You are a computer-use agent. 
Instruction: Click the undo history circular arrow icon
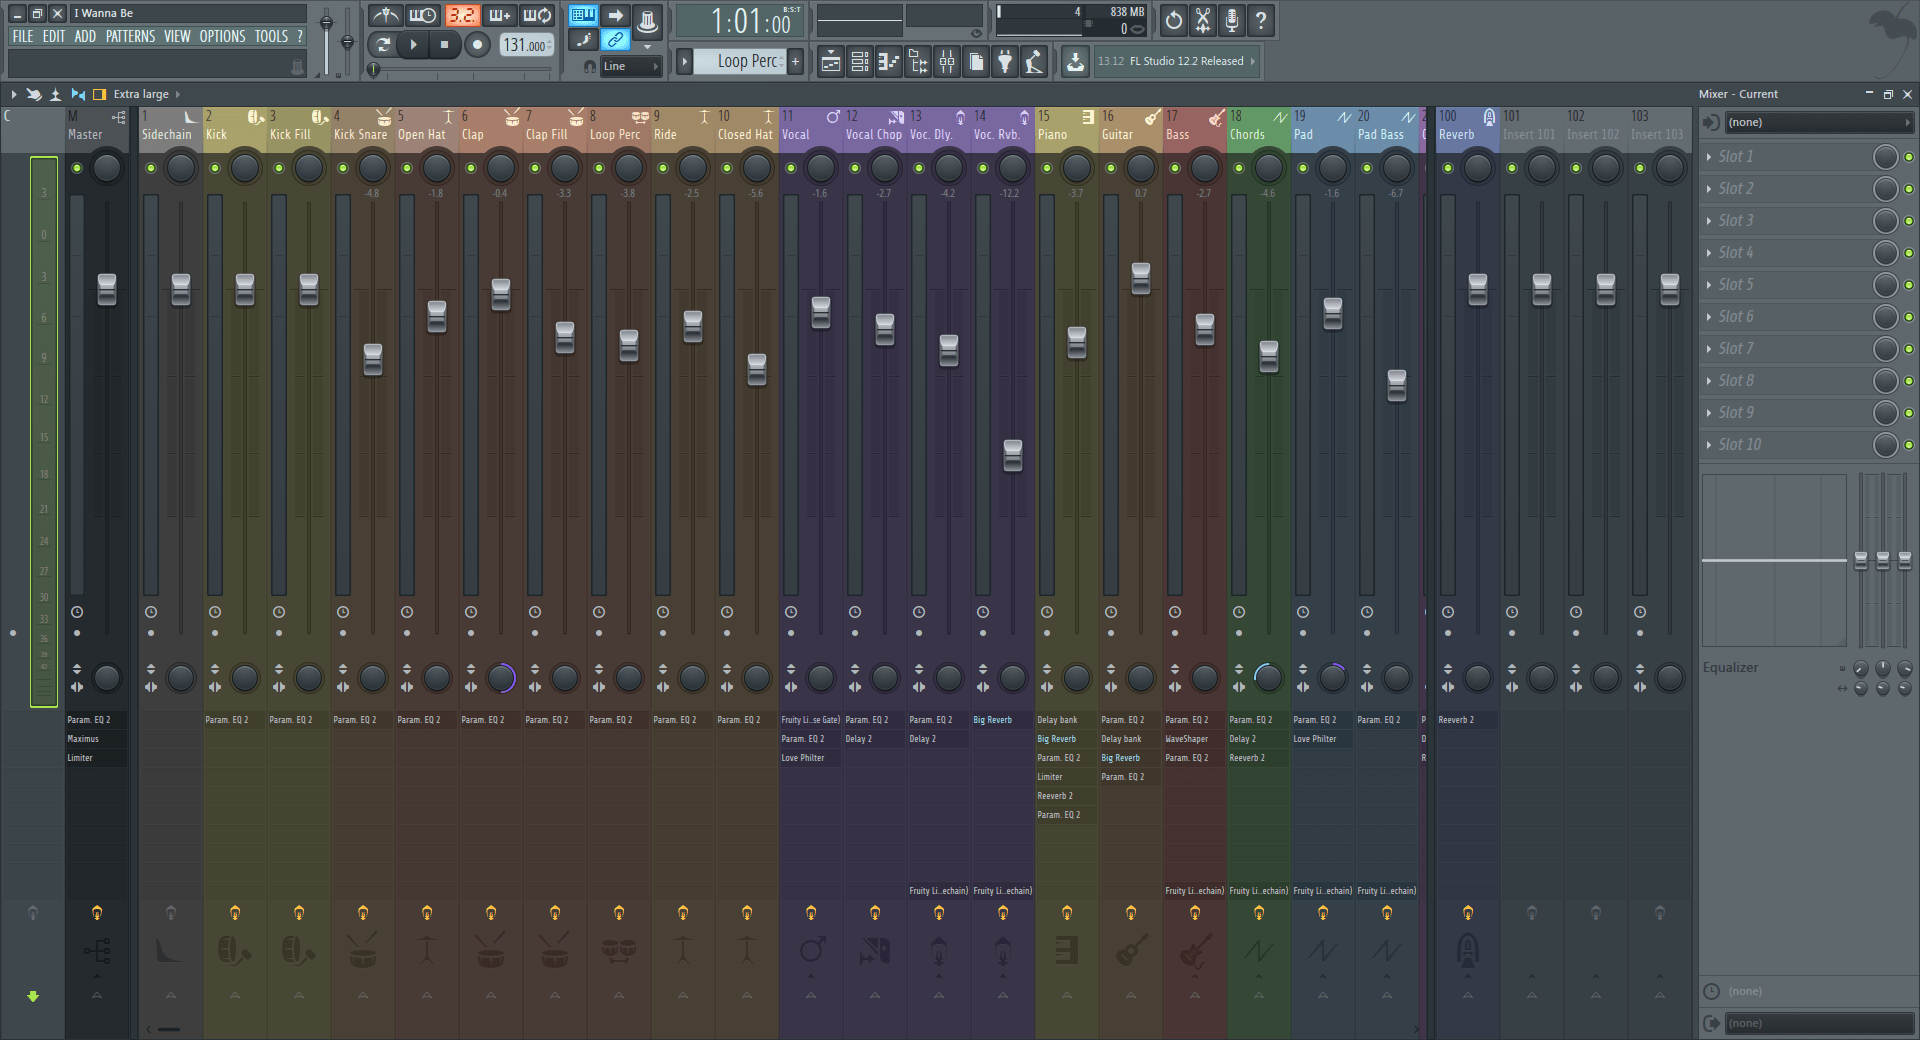tap(1173, 20)
